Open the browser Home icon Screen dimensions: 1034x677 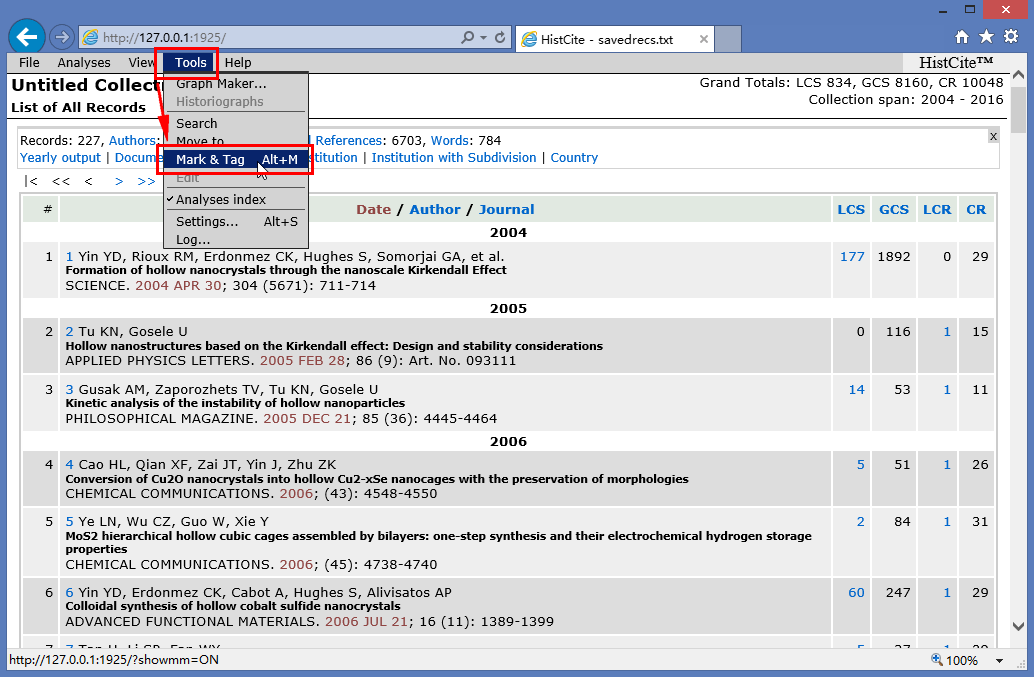pyautogui.click(x=961, y=37)
